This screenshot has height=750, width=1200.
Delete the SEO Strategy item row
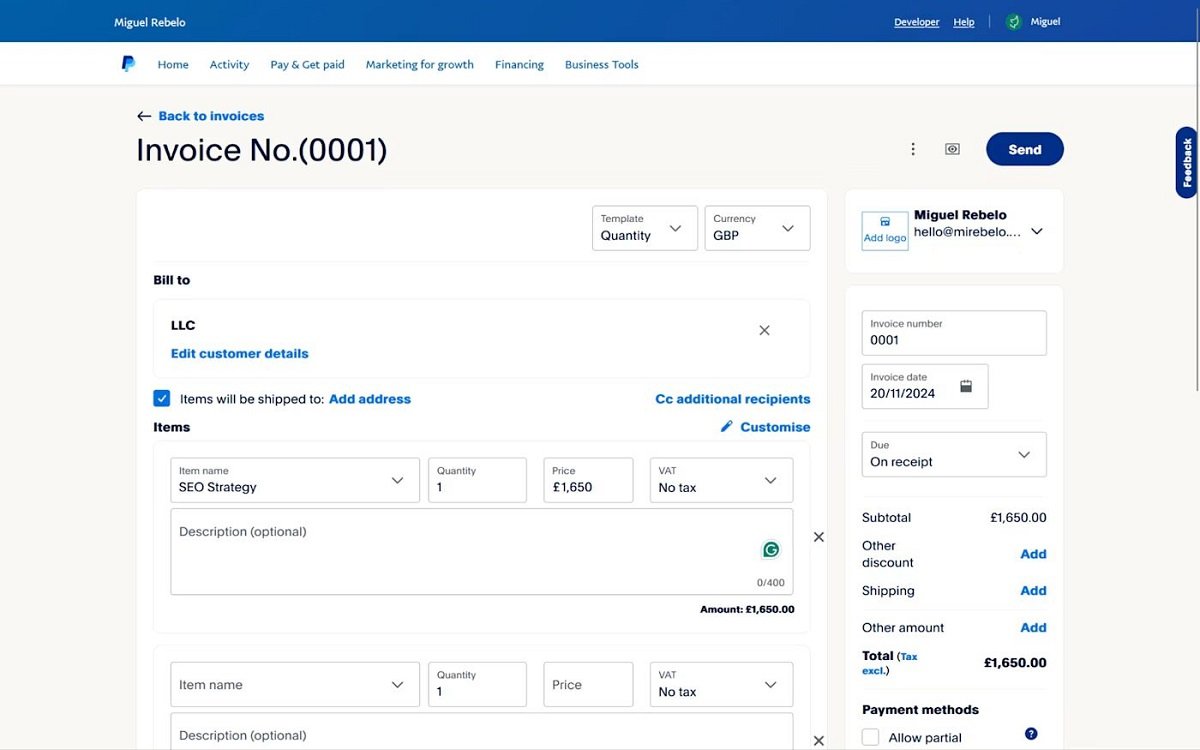pyautogui.click(x=818, y=537)
